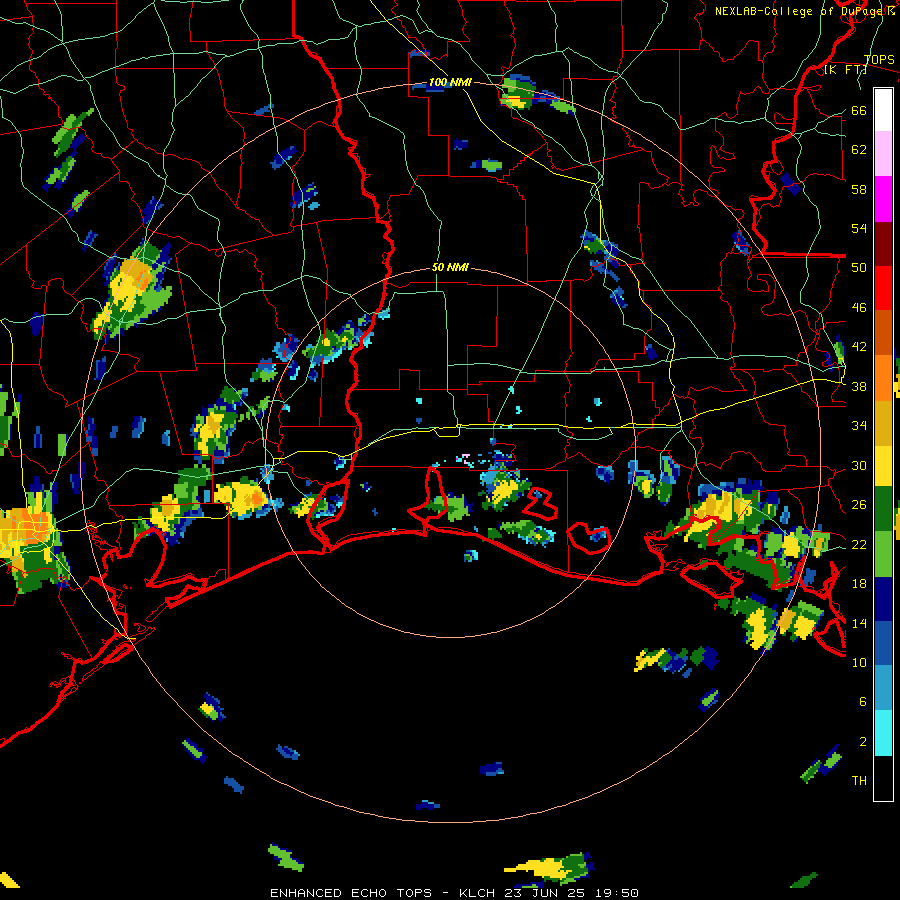The image size is (900, 900).
Task: Select the "54" legend value
Action: 859,228
